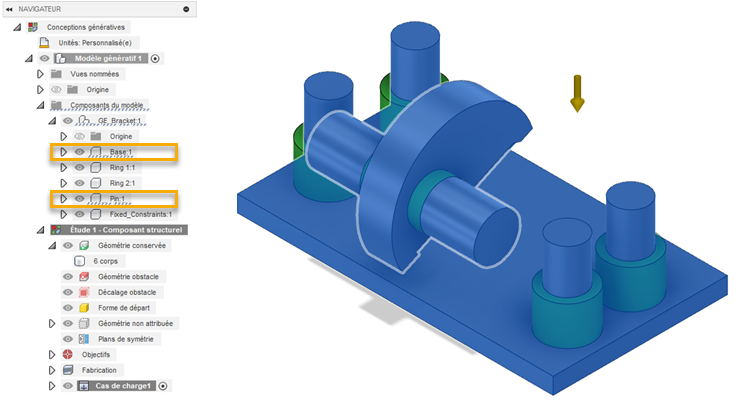
Task: Show the hidden top-level Origine folder
Action: (56, 90)
